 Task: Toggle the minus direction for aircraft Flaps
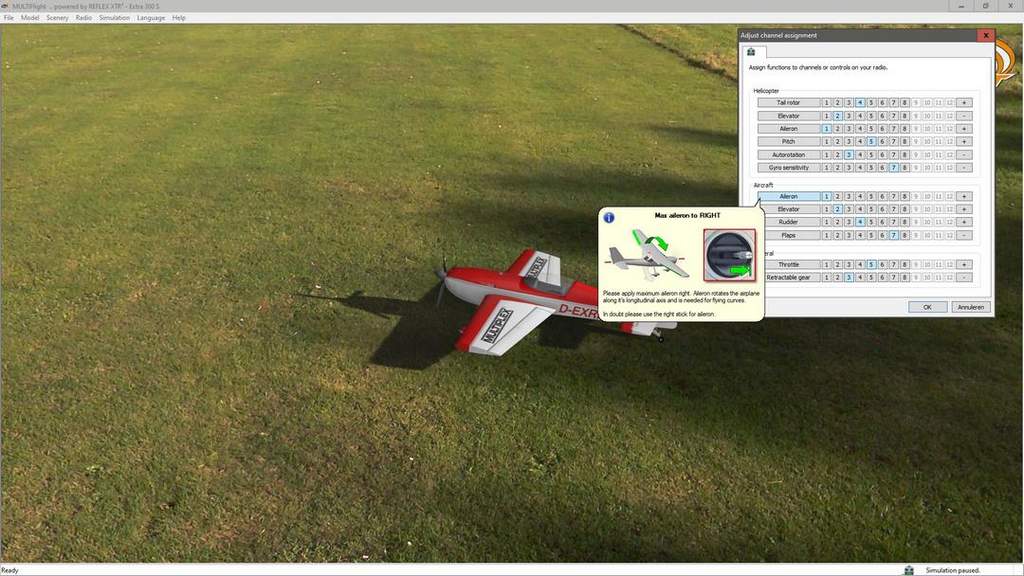click(964, 235)
